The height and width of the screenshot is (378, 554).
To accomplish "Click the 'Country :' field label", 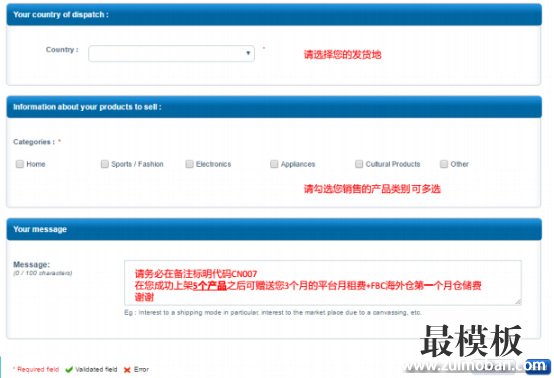I will tap(62, 50).
